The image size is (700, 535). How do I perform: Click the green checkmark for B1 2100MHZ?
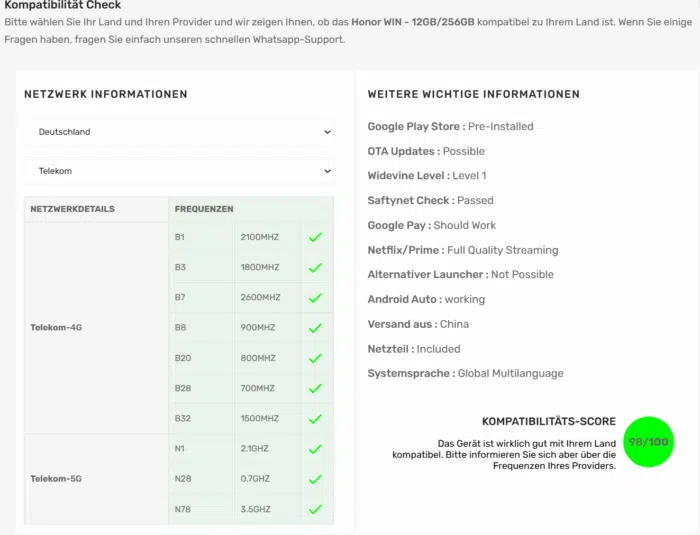315,238
